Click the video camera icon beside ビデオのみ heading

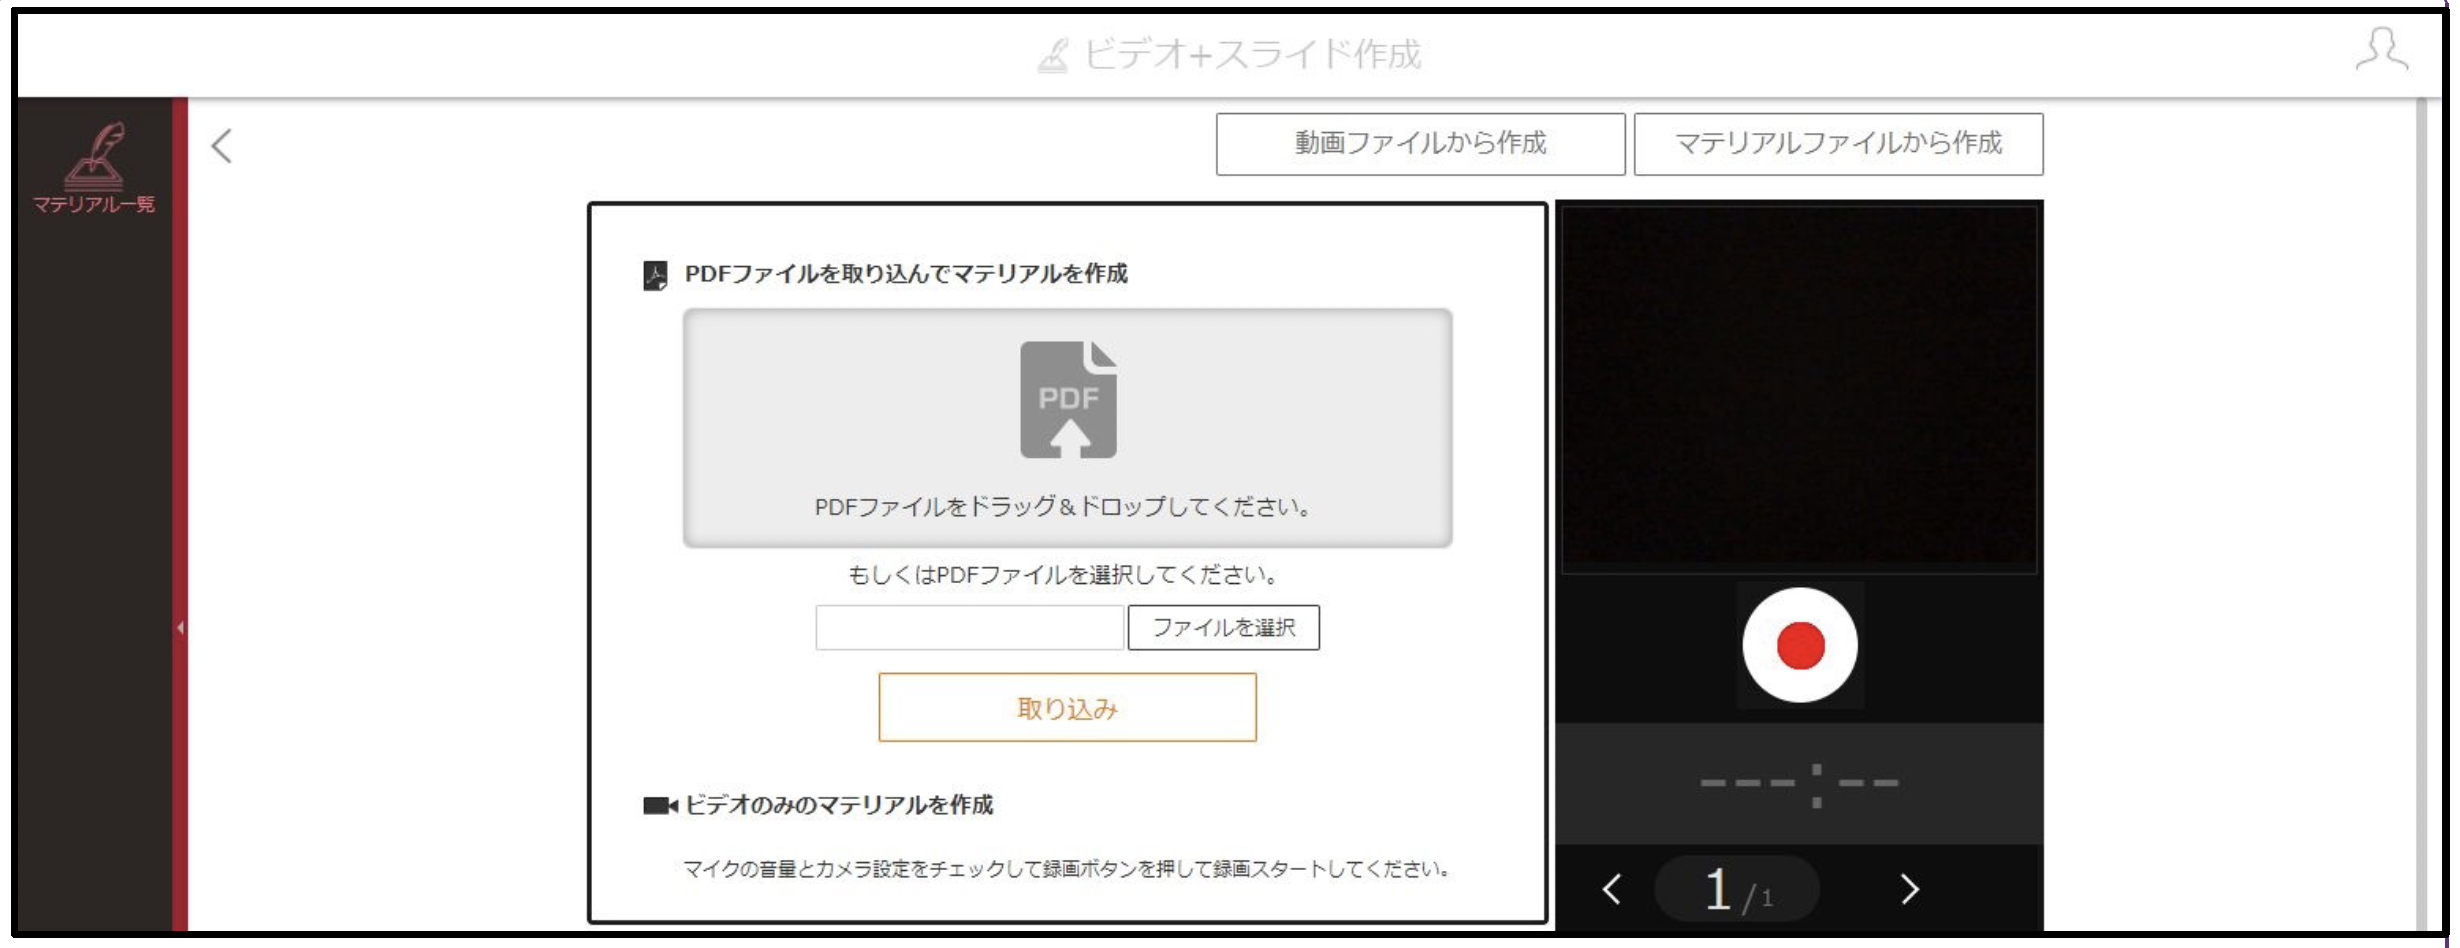[x=660, y=806]
